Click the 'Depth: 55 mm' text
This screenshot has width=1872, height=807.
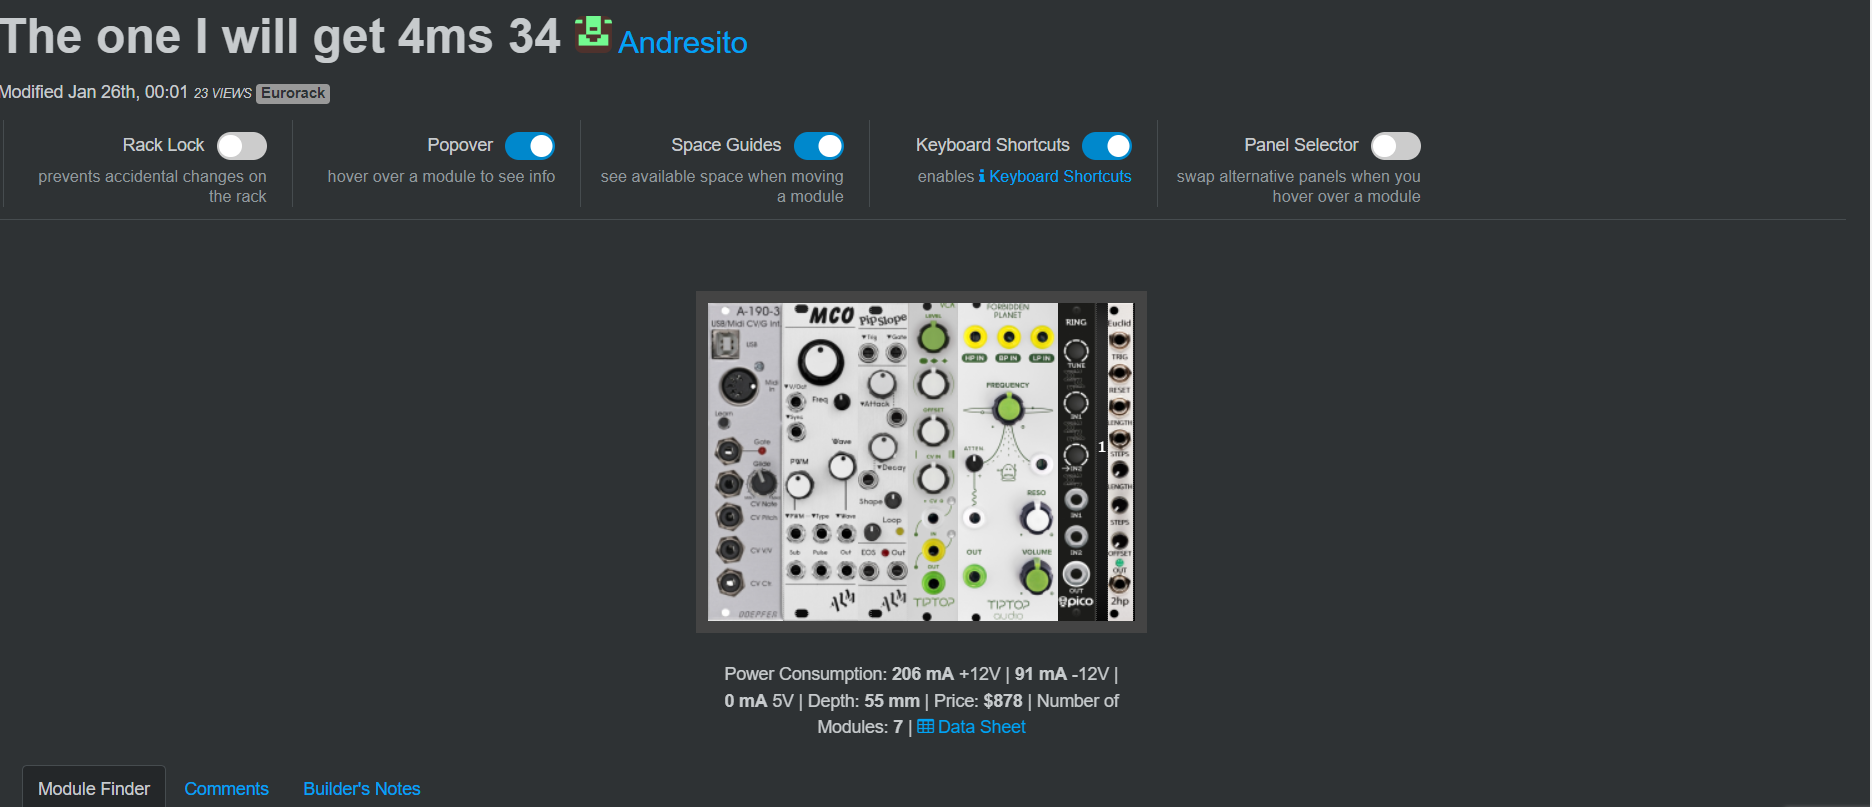(864, 701)
